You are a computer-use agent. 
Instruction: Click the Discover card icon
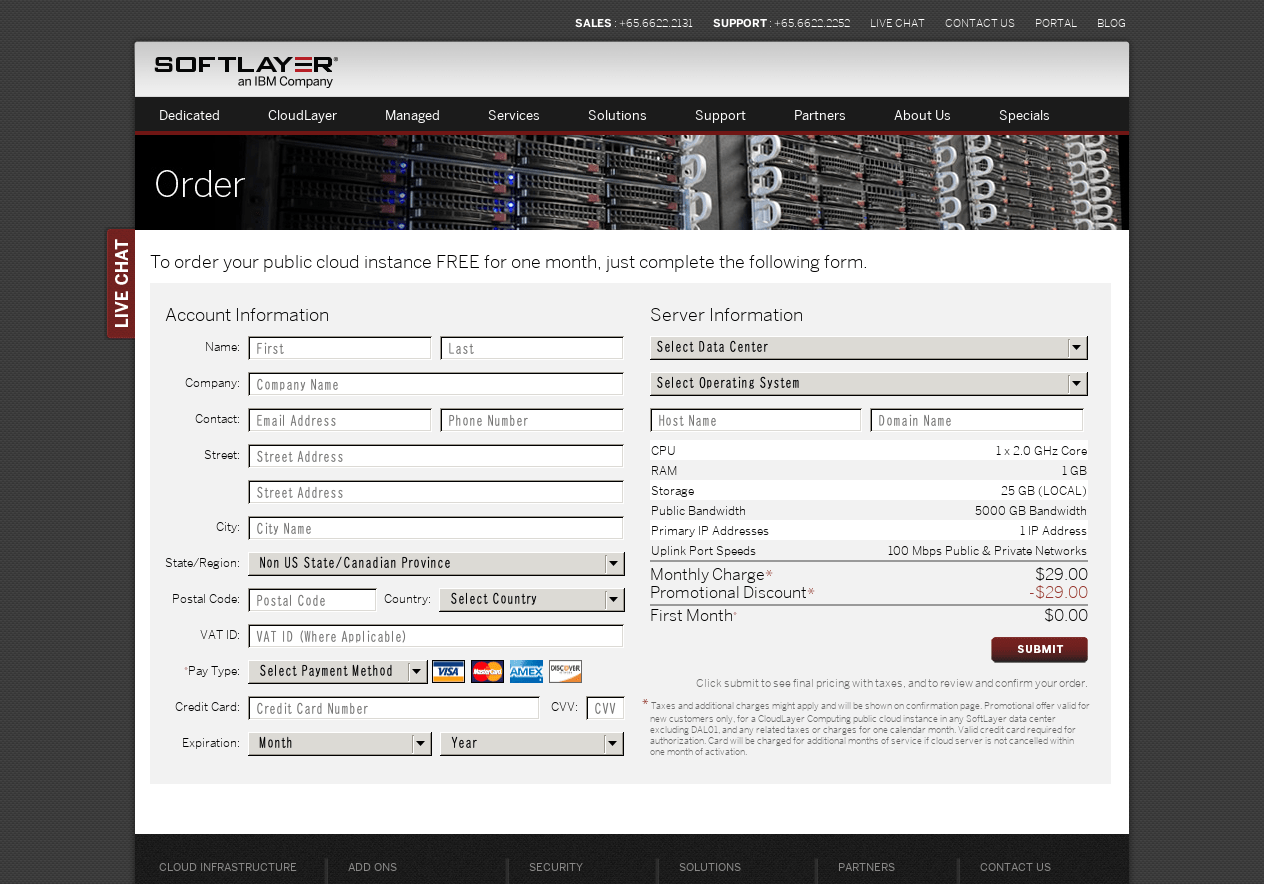click(x=565, y=671)
